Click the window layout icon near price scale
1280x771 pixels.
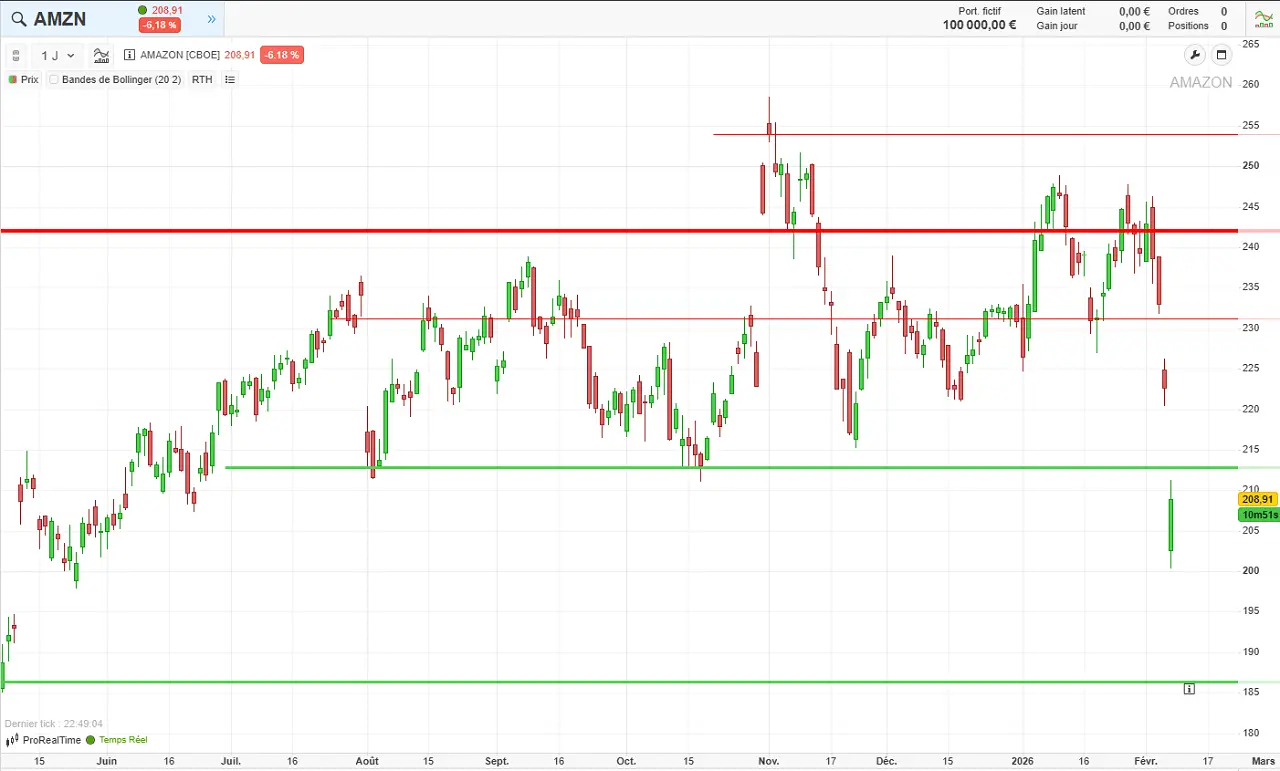(1222, 55)
